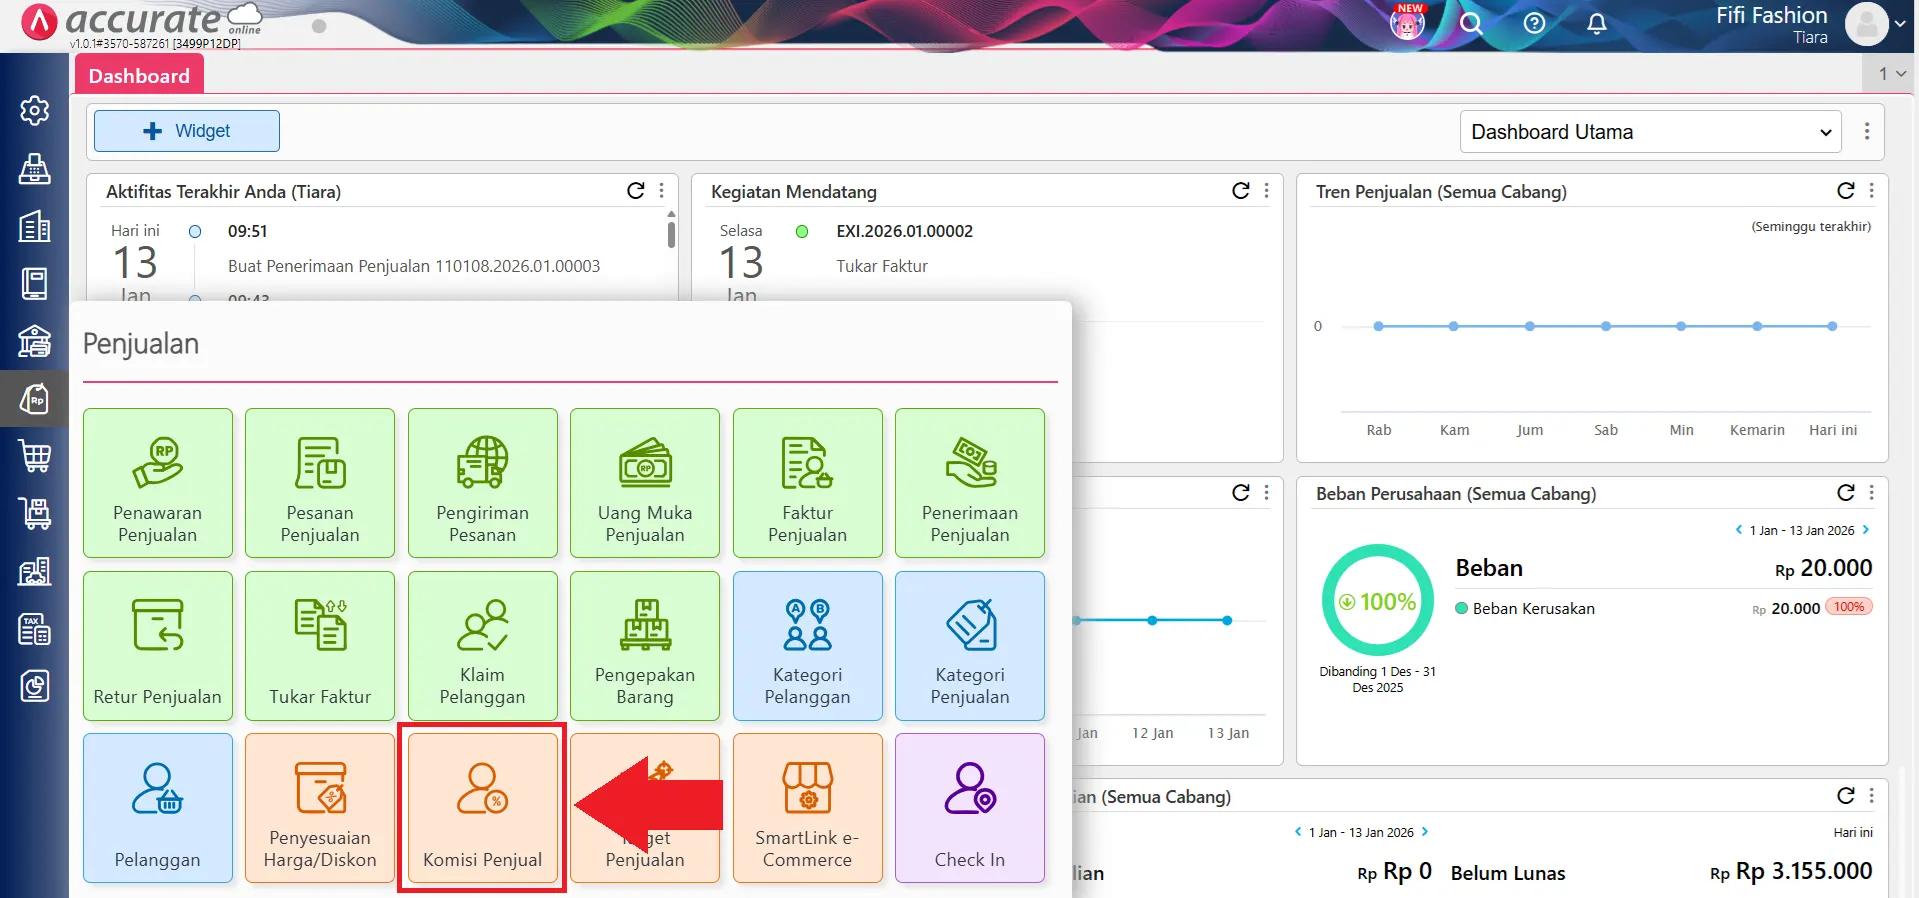The image size is (1919, 898).
Task: Open Tren Penjualan widget options menu
Action: click(1872, 191)
